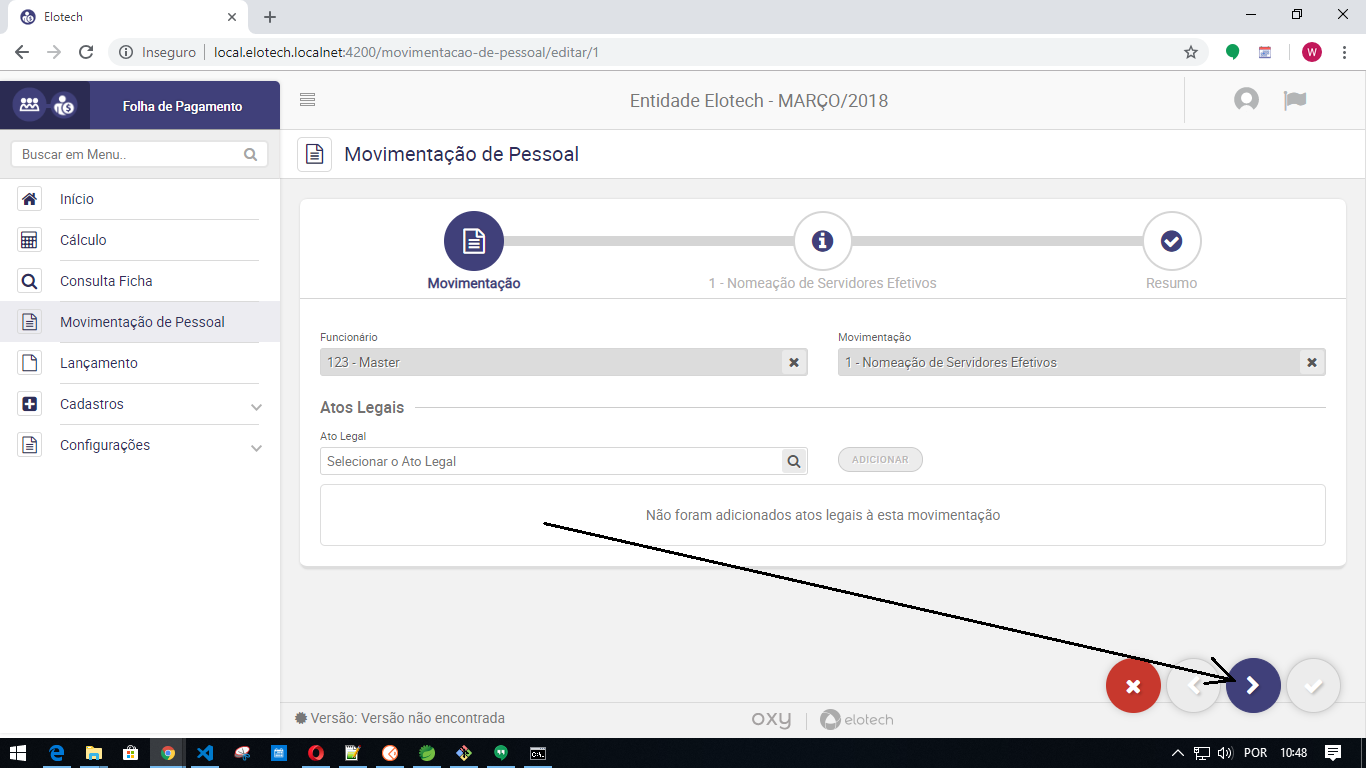Open the Funcionário 123 - Master field
This screenshot has height=768, width=1366.
point(564,362)
